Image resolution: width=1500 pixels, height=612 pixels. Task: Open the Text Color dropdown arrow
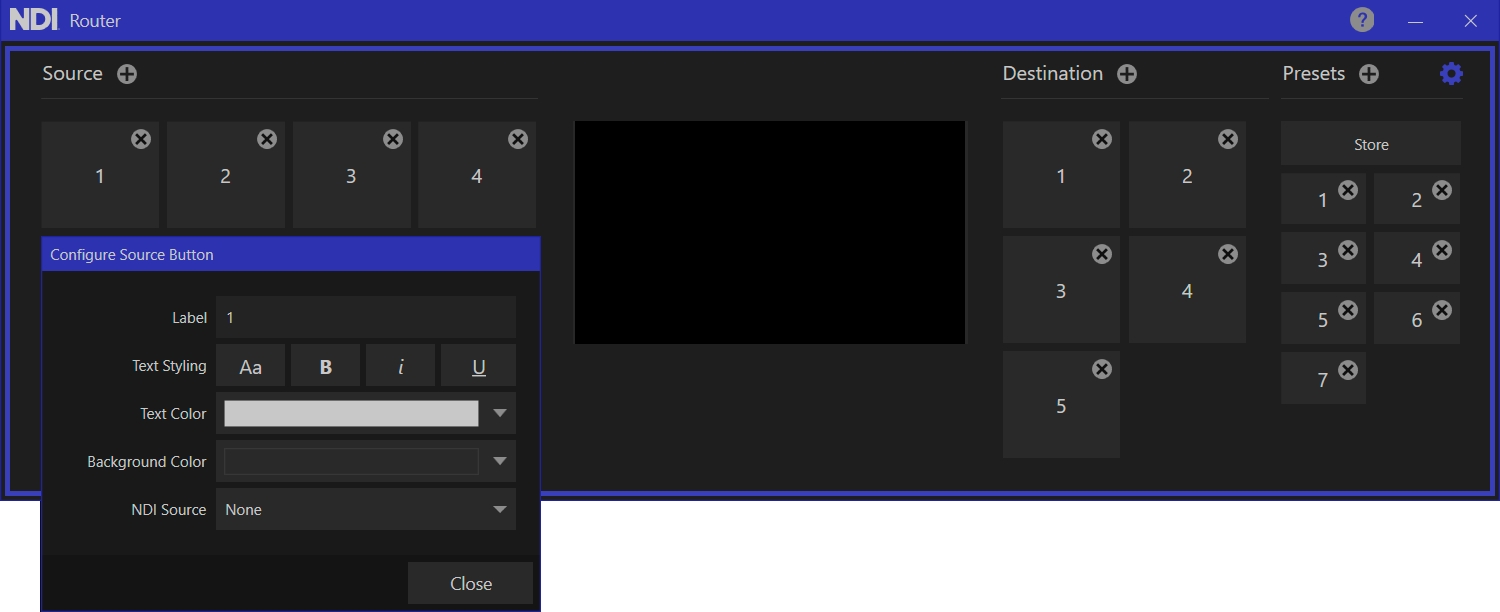pos(499,413)
